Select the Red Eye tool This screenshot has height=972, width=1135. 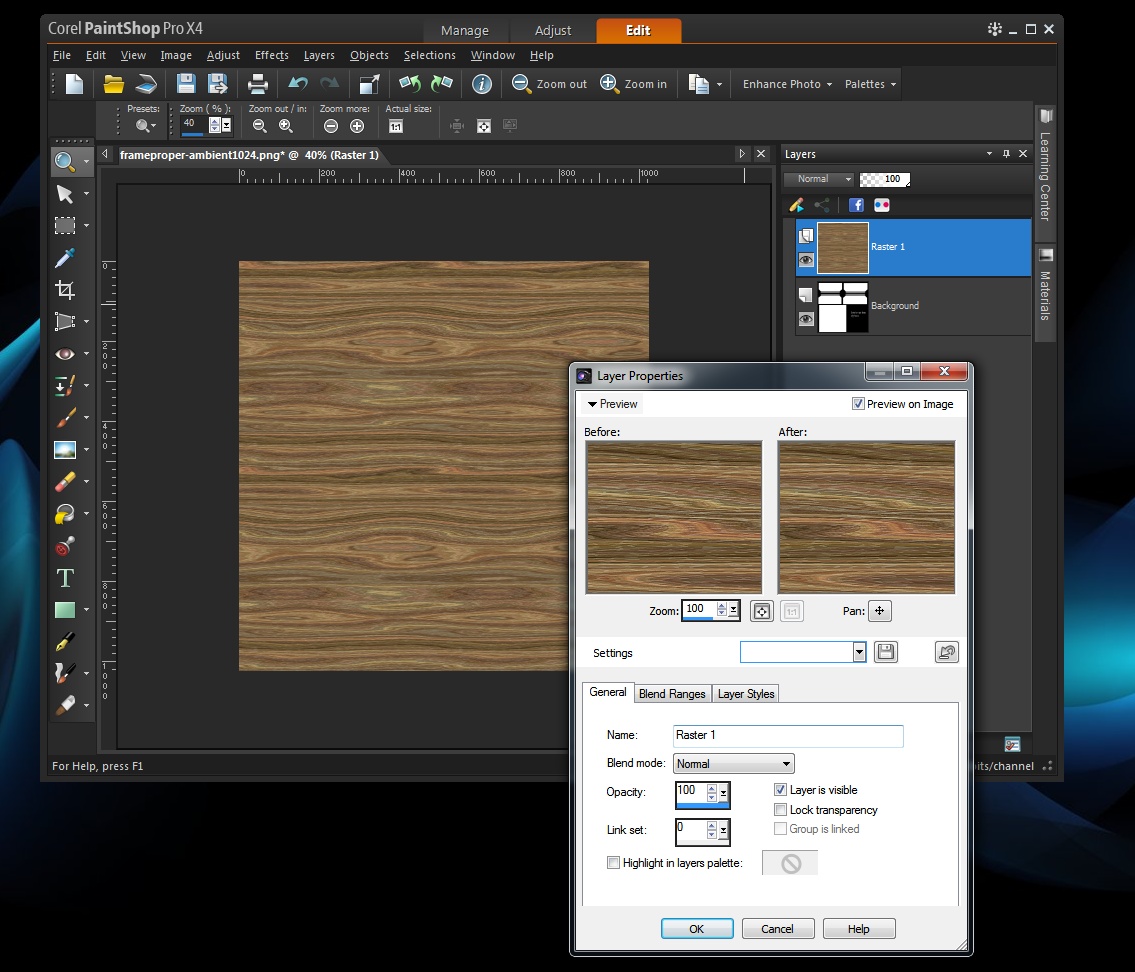[65, 354]
